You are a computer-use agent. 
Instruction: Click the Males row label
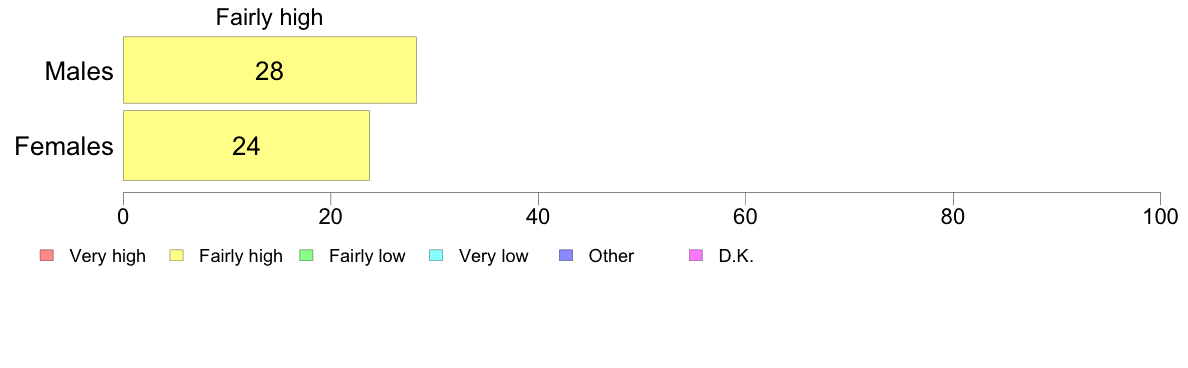(80, 71)
